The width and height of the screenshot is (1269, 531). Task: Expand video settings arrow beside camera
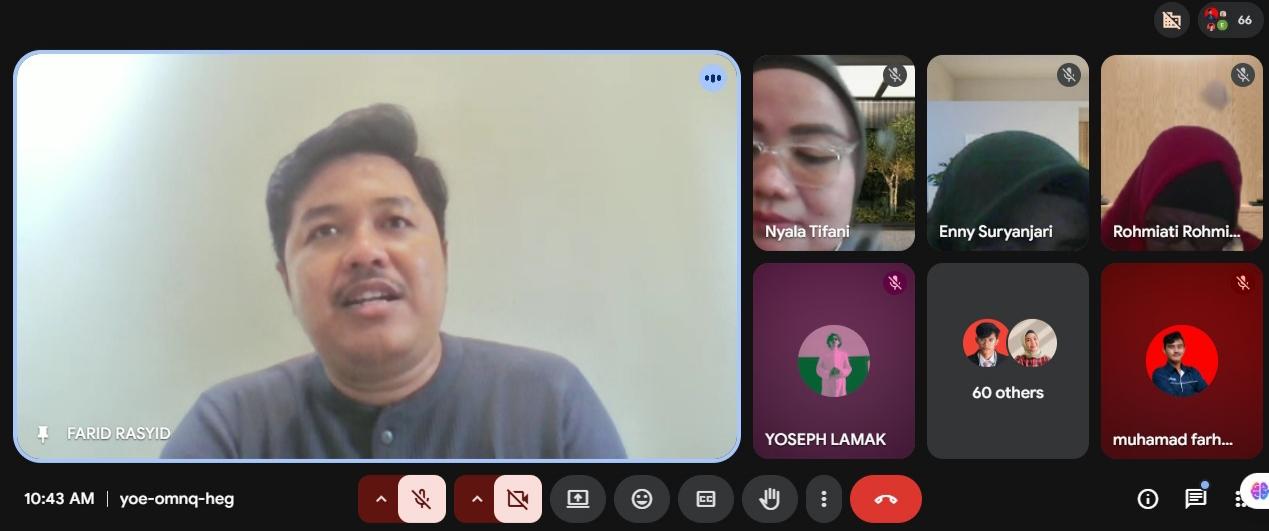coord(476,499)
